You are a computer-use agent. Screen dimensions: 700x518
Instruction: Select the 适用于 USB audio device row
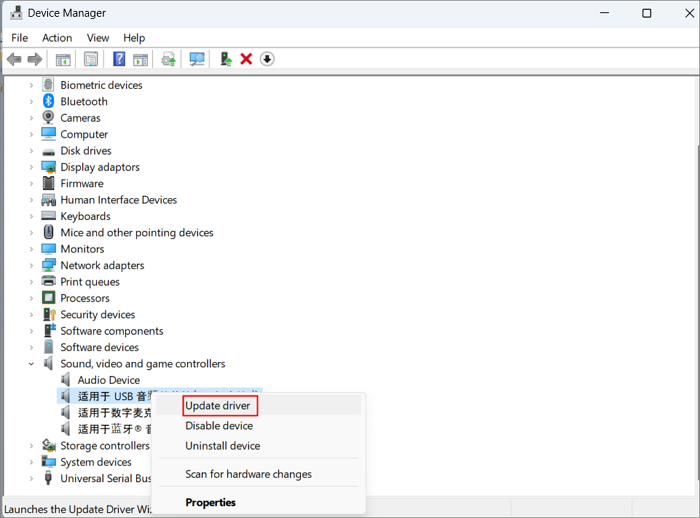tap(105, 396)
